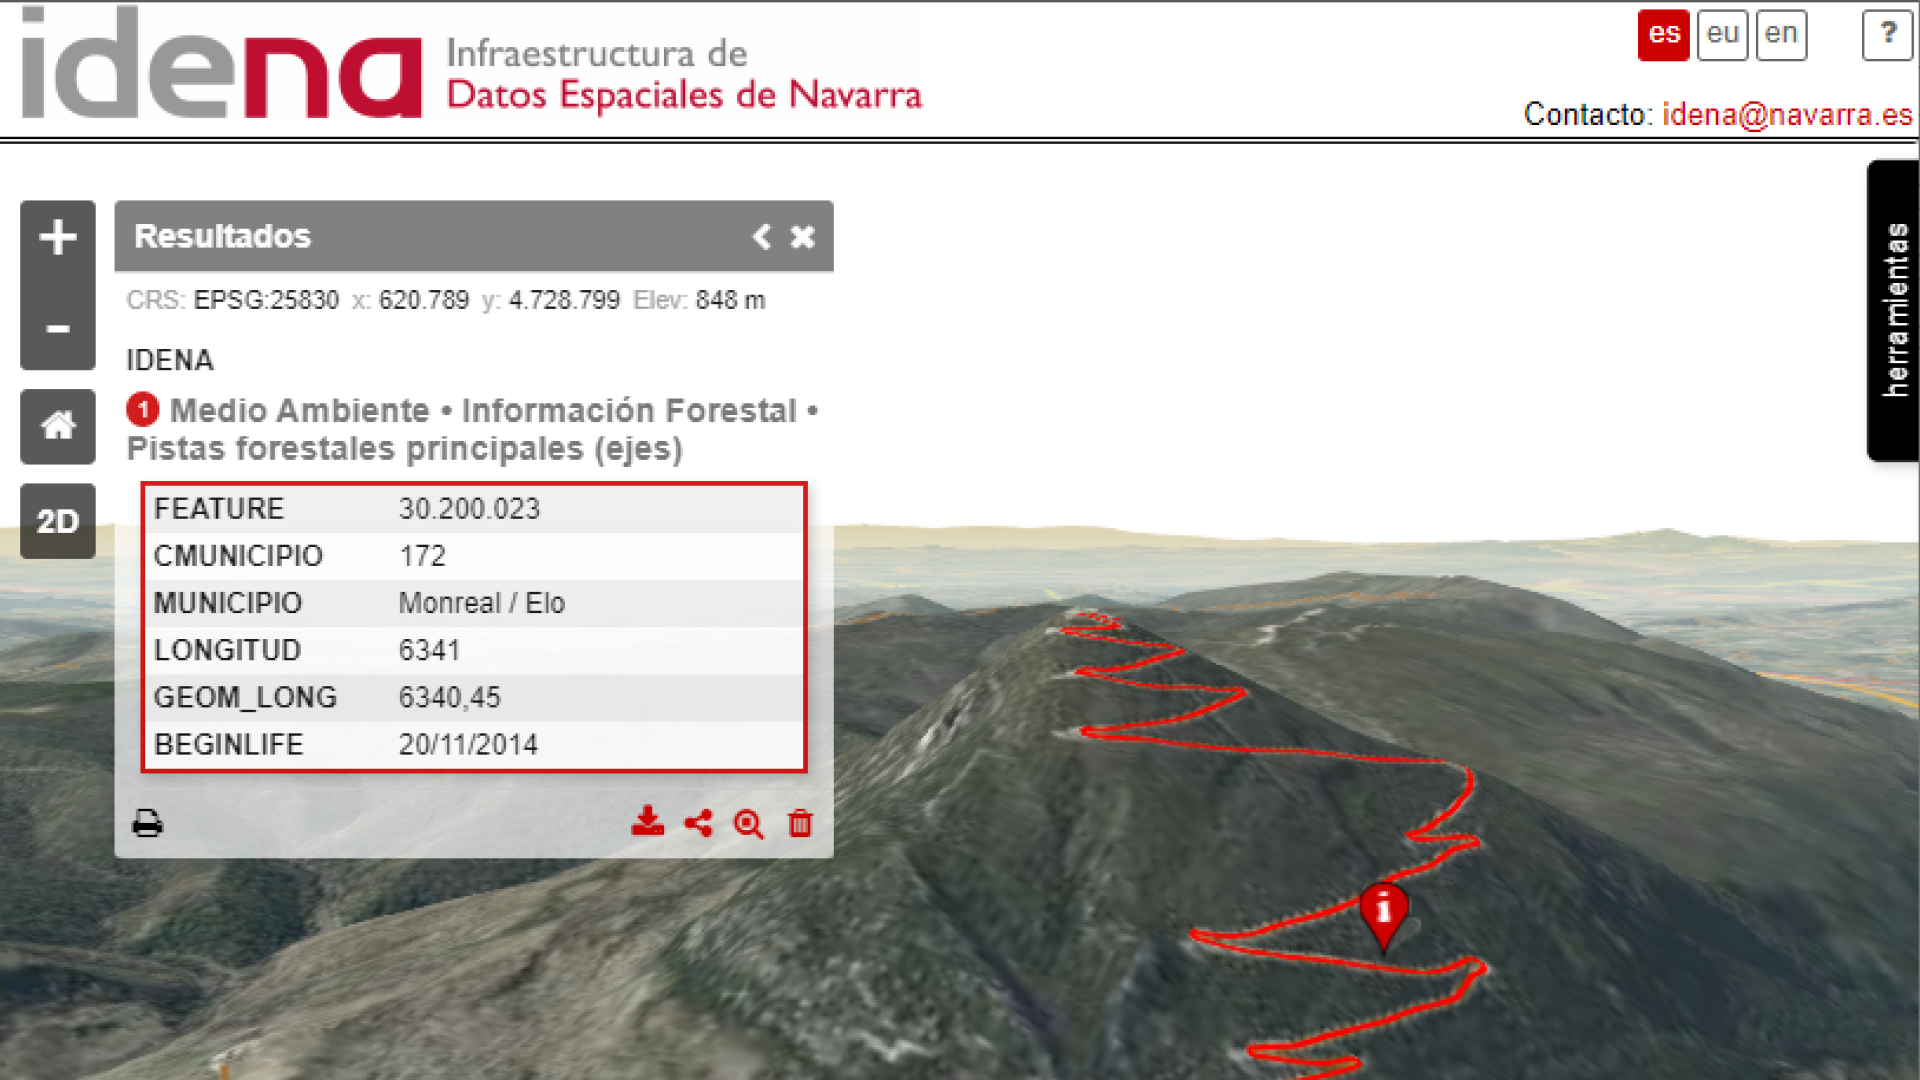Viewport: 1920px width, 1080px height.
Task: Toggle the 2D map view button
Action: [57, 521]
